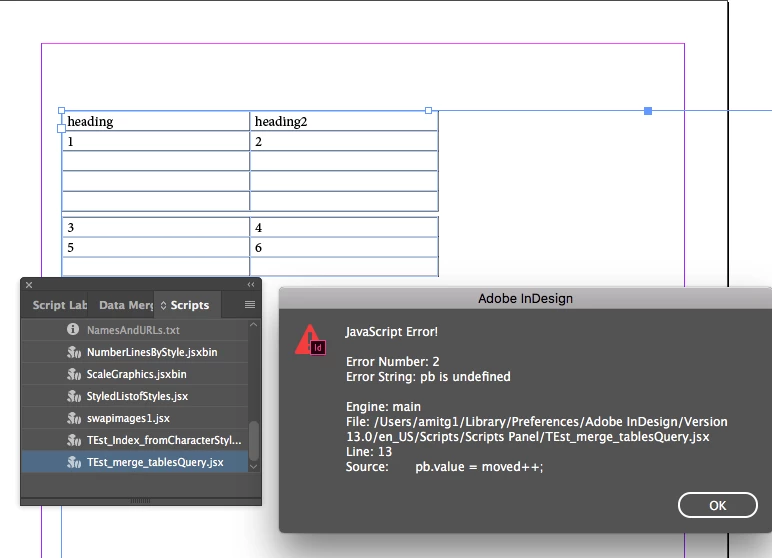The width and height of the screenshot is (772, 558).
Task: Click script icon next to TEst_merge_tablesQuery.jsx
Action: [x=74, y=462]
